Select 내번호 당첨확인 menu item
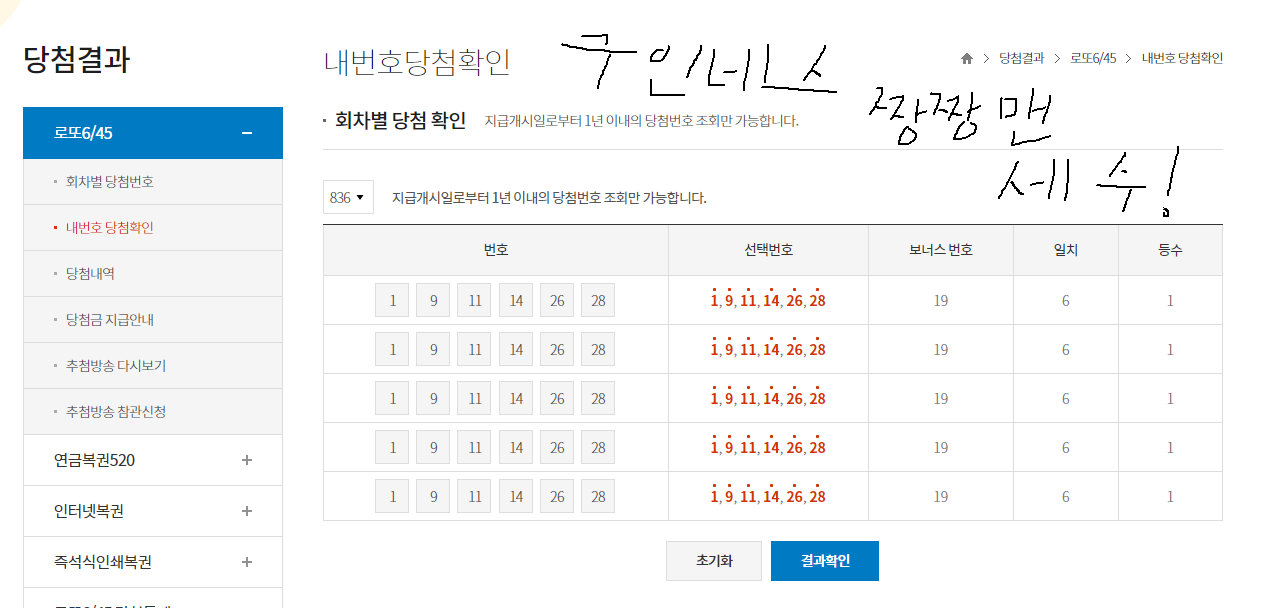 coord(109,228)
